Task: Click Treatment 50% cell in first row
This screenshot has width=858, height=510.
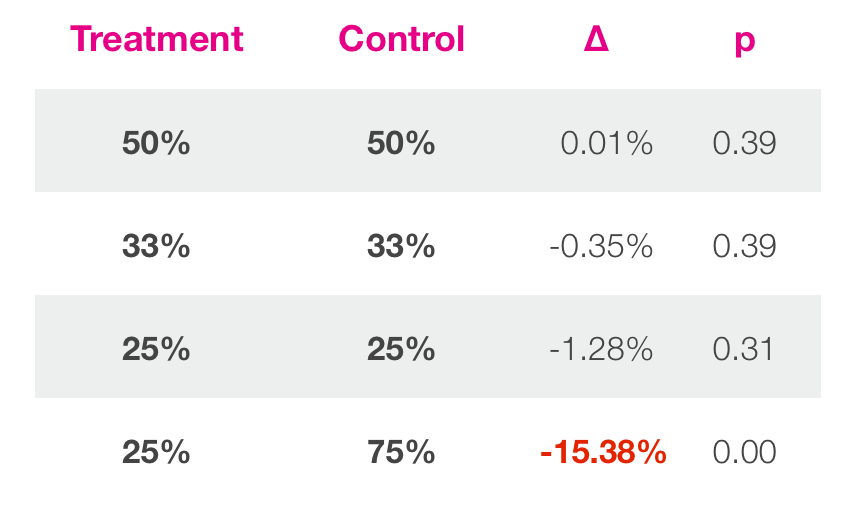Action: coord(156,143)
